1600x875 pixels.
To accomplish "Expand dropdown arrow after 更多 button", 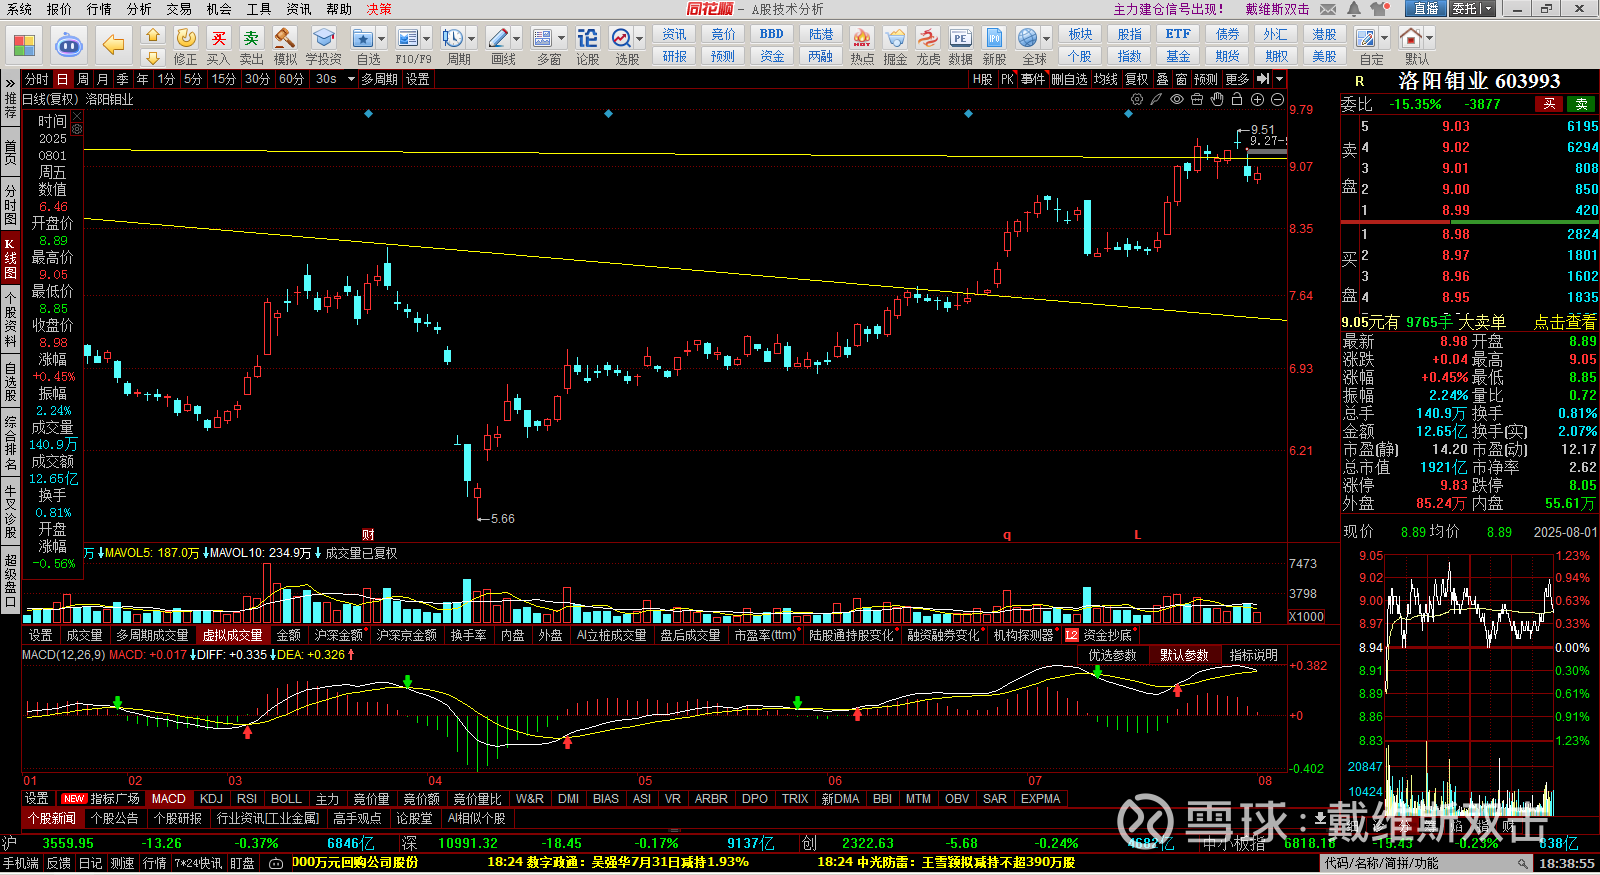I will 1280,79.
